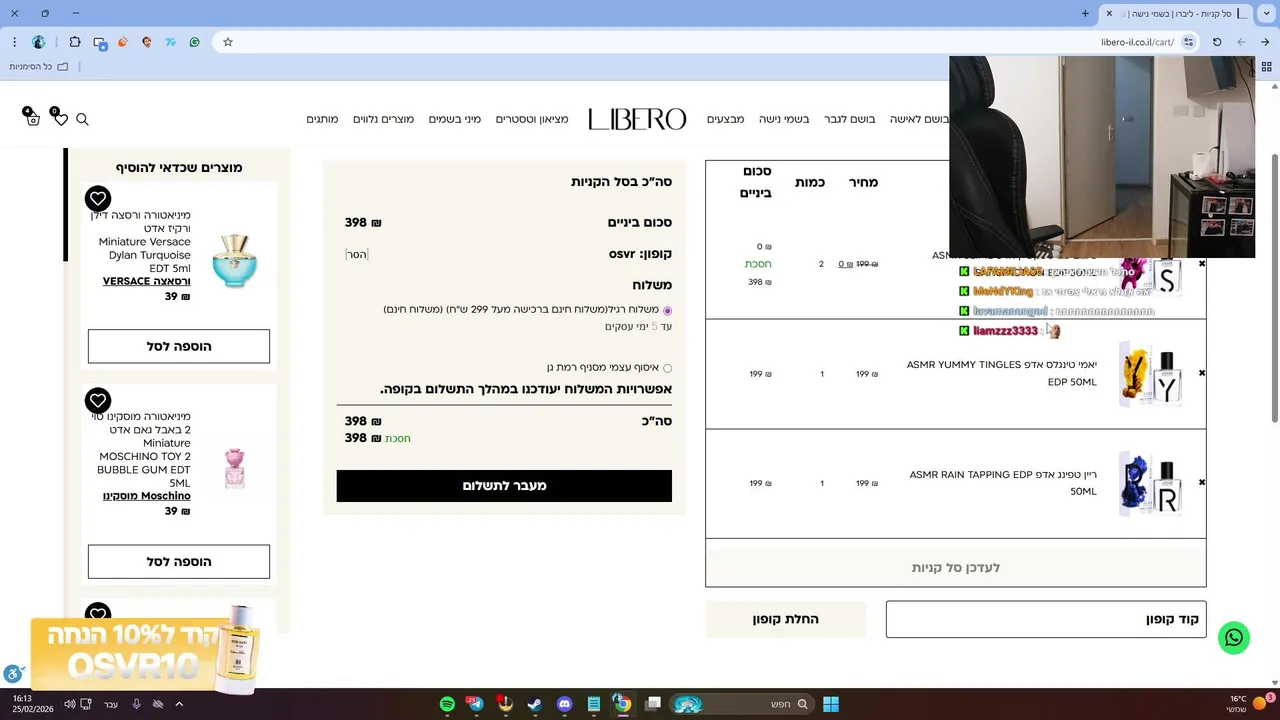Remove ASMR YUMMY TINGLES from cart
This screenshot has width=1280, height=720.
point(1202,373)
